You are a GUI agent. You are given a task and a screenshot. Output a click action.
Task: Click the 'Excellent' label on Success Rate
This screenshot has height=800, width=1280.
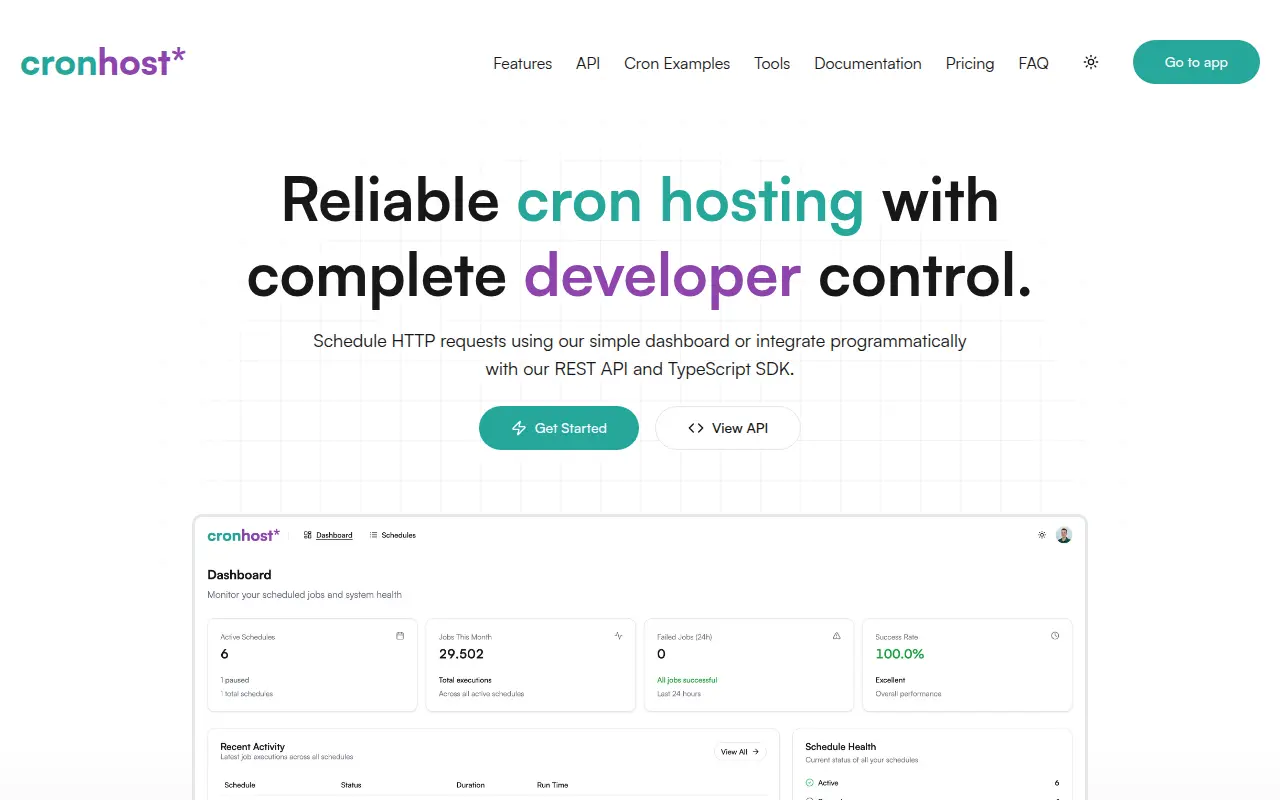(890, 680)
